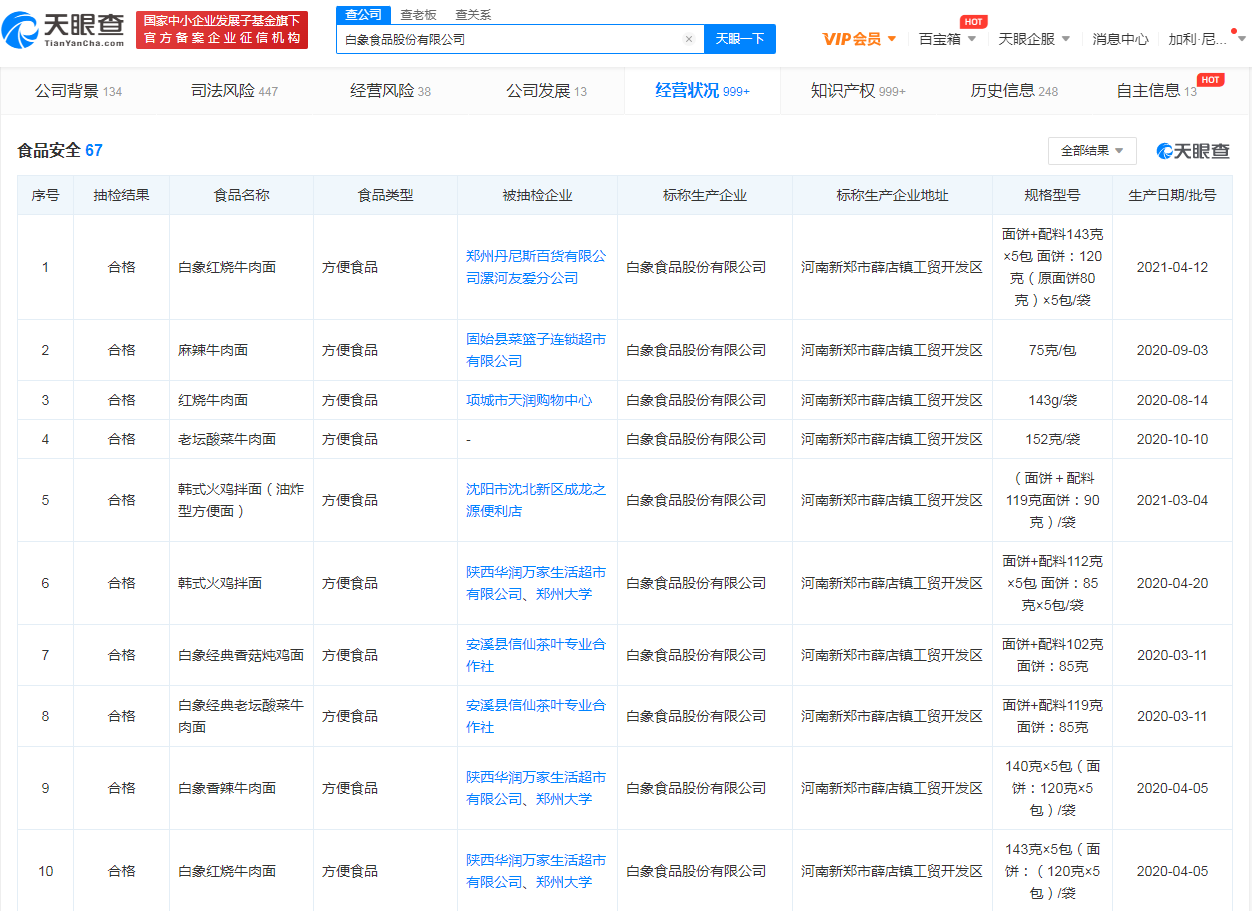Click the date 2021-03-04

pos(1172,500)
